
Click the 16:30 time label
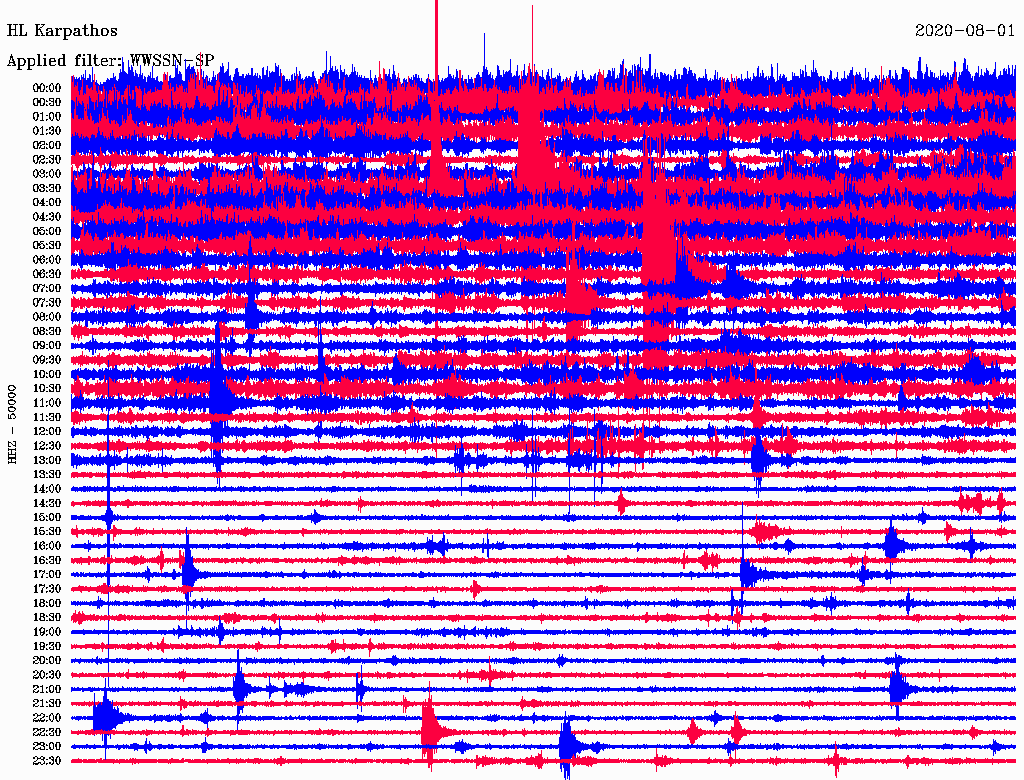47,561
